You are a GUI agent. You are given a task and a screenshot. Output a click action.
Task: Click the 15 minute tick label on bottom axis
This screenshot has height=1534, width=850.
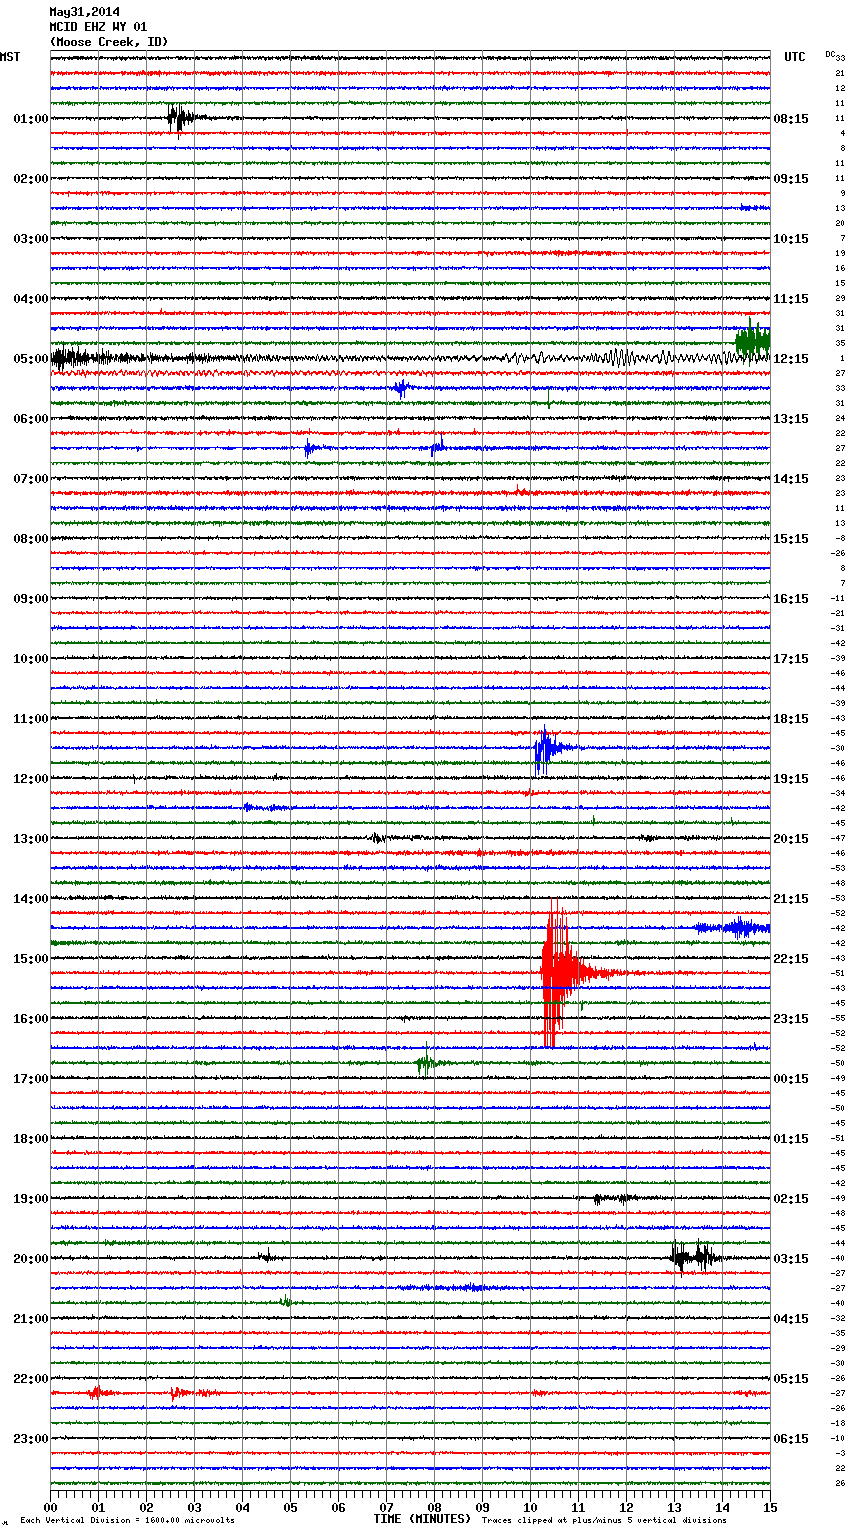click(x=770, y=1507)
